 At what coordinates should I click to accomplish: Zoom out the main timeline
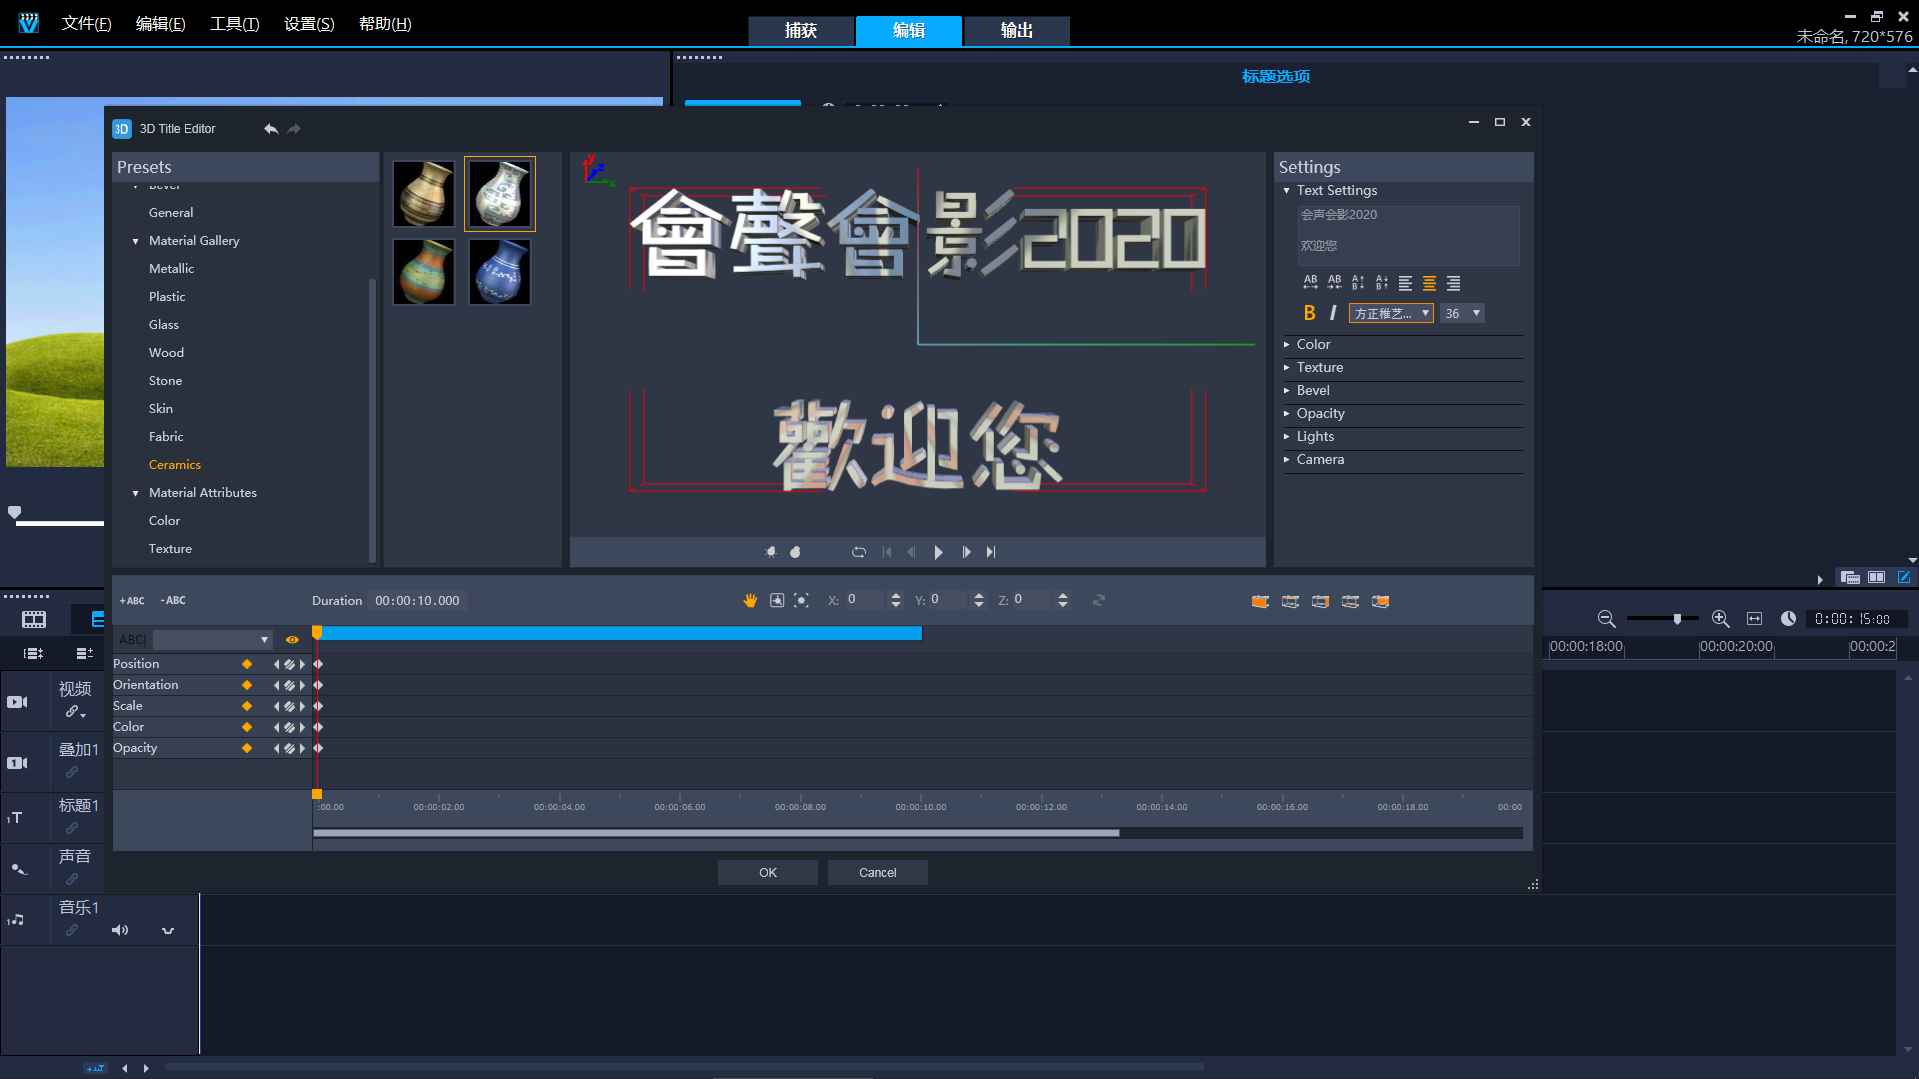pyautogui.click(x=1606, y=619)
